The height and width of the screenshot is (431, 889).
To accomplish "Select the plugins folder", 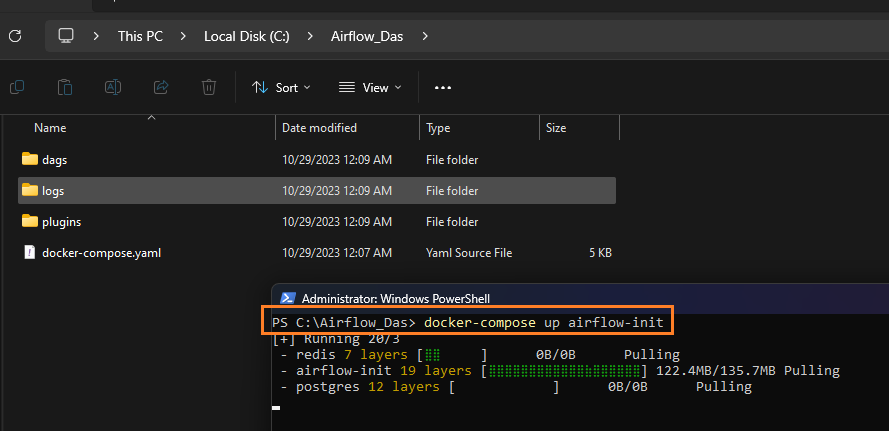I will point(61,222).
